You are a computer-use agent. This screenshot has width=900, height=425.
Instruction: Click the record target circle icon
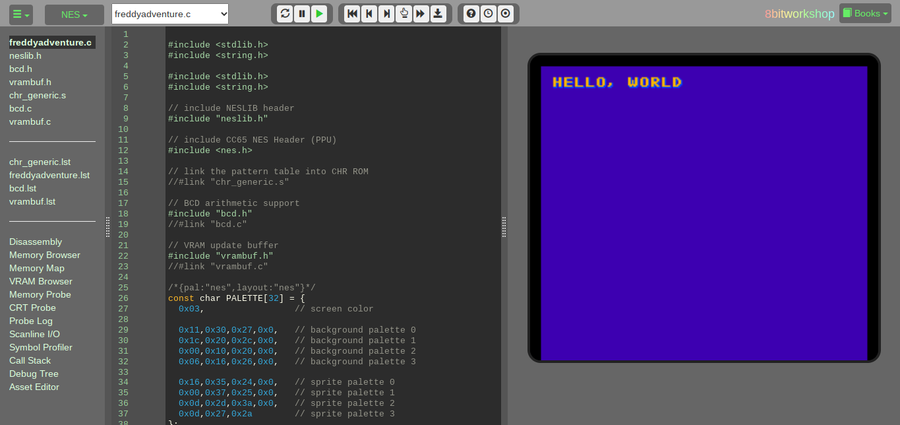tap(505, 14)
